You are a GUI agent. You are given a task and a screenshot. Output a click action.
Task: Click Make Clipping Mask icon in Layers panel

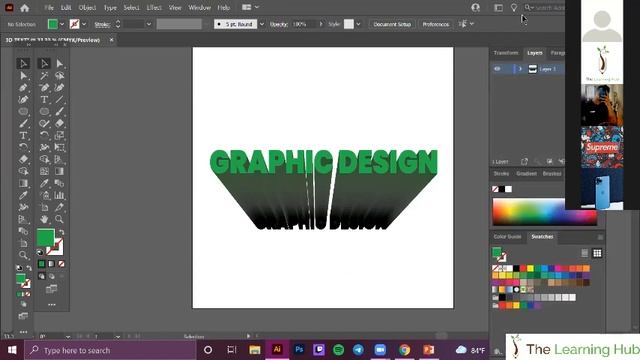[x=549, y=162]
